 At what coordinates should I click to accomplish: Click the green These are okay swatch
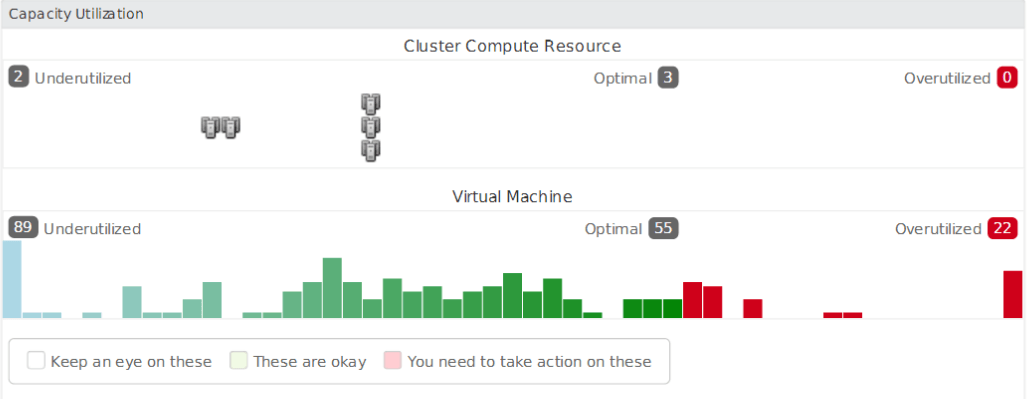pos(239,360)
